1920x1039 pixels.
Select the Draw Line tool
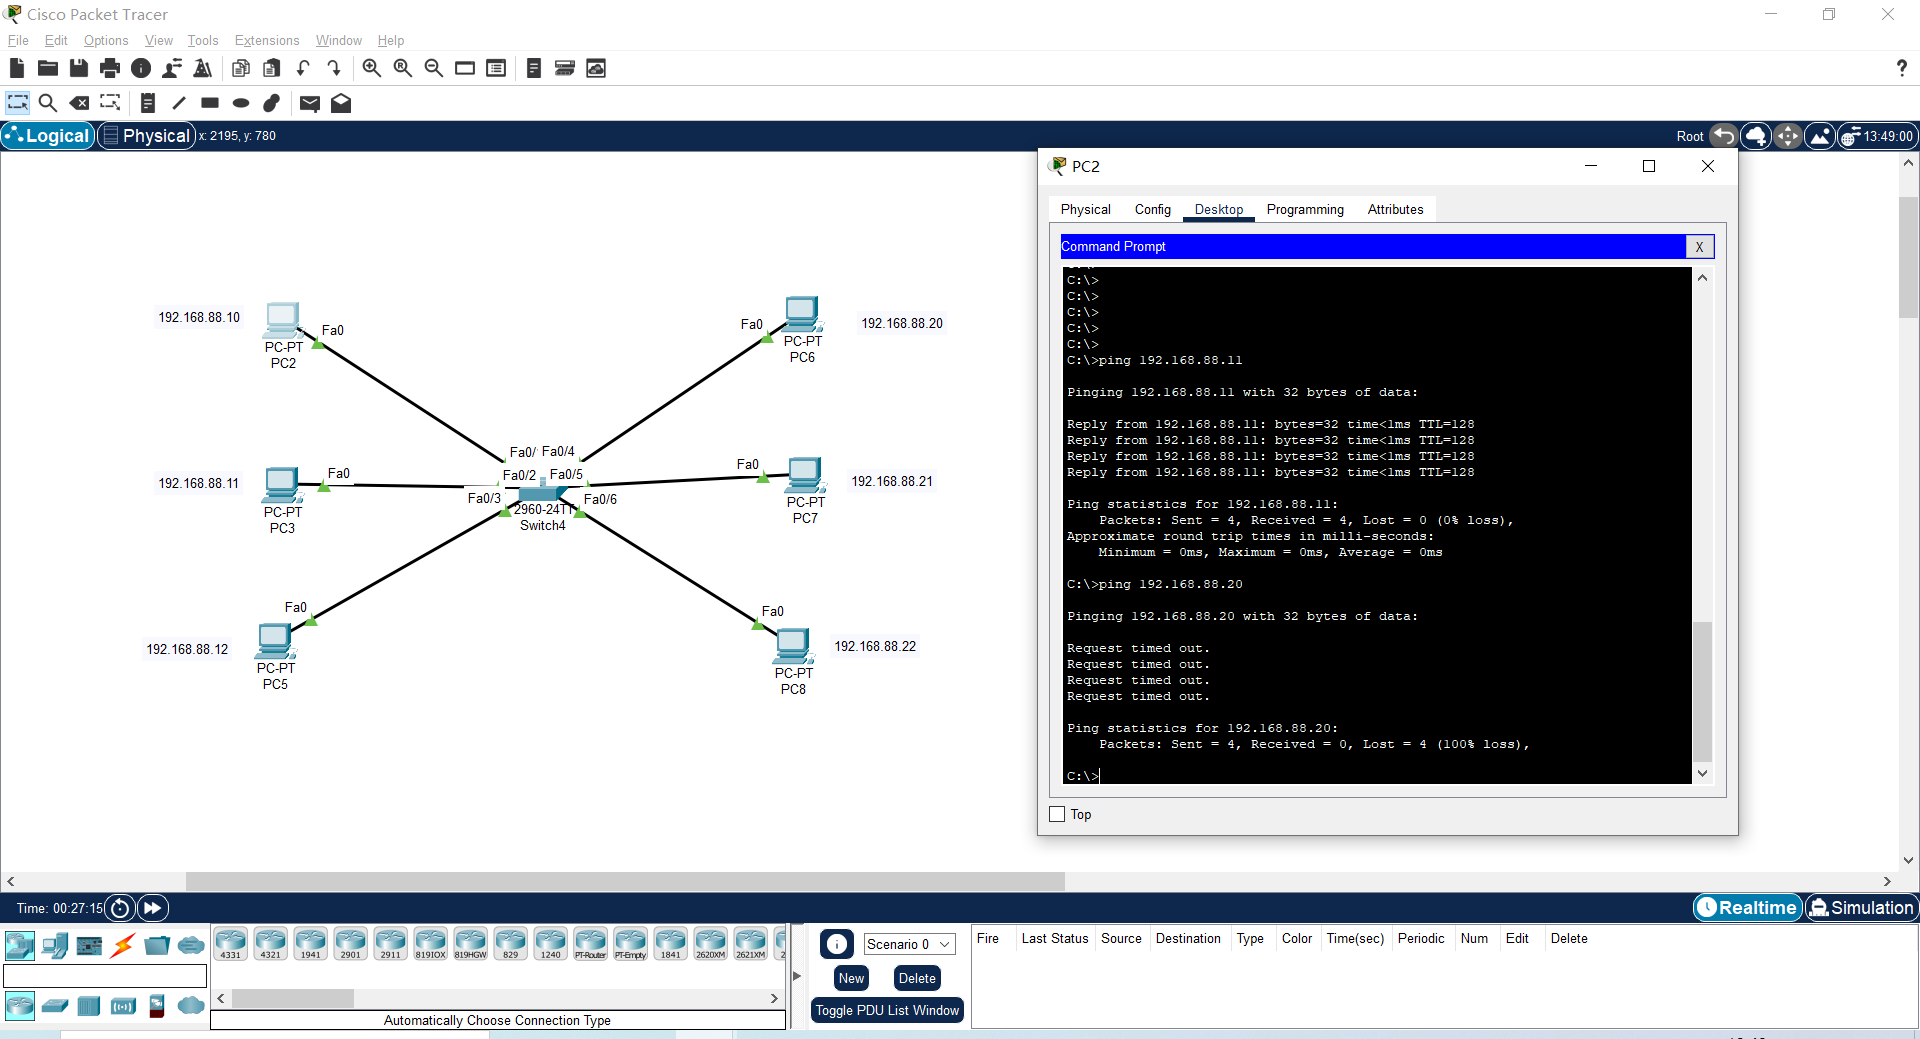click(179, 103)
